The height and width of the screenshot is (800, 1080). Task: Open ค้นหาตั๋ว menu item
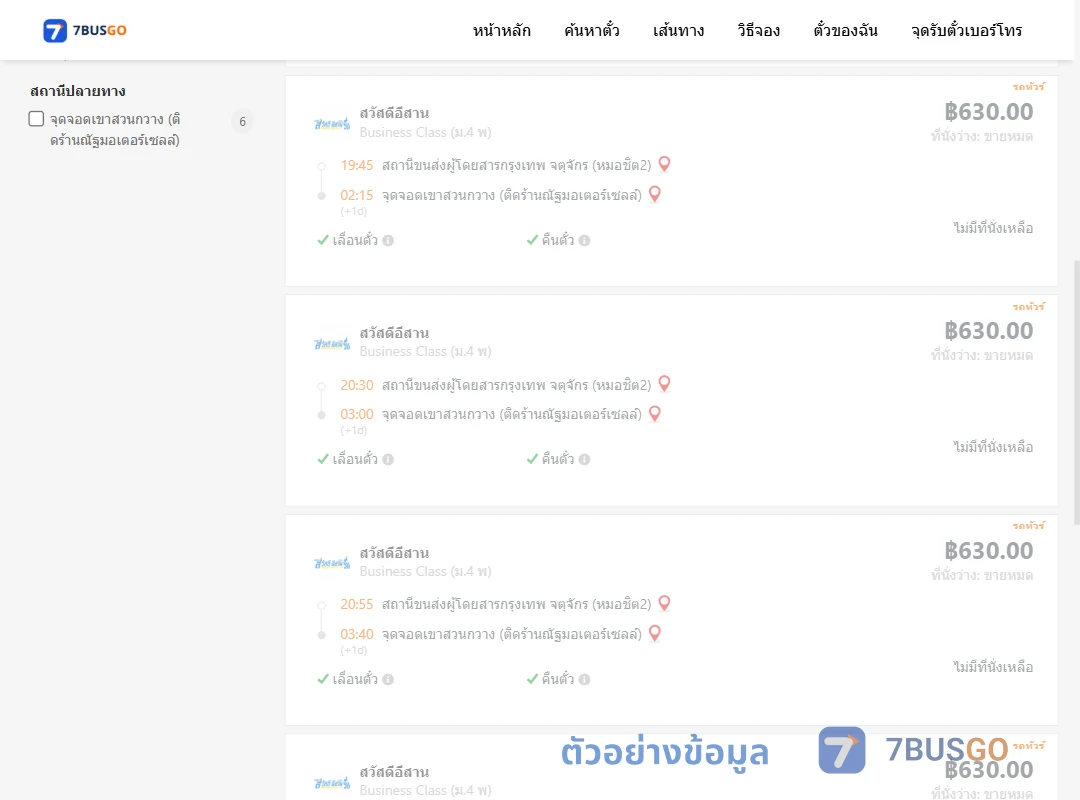coord(592,30)
